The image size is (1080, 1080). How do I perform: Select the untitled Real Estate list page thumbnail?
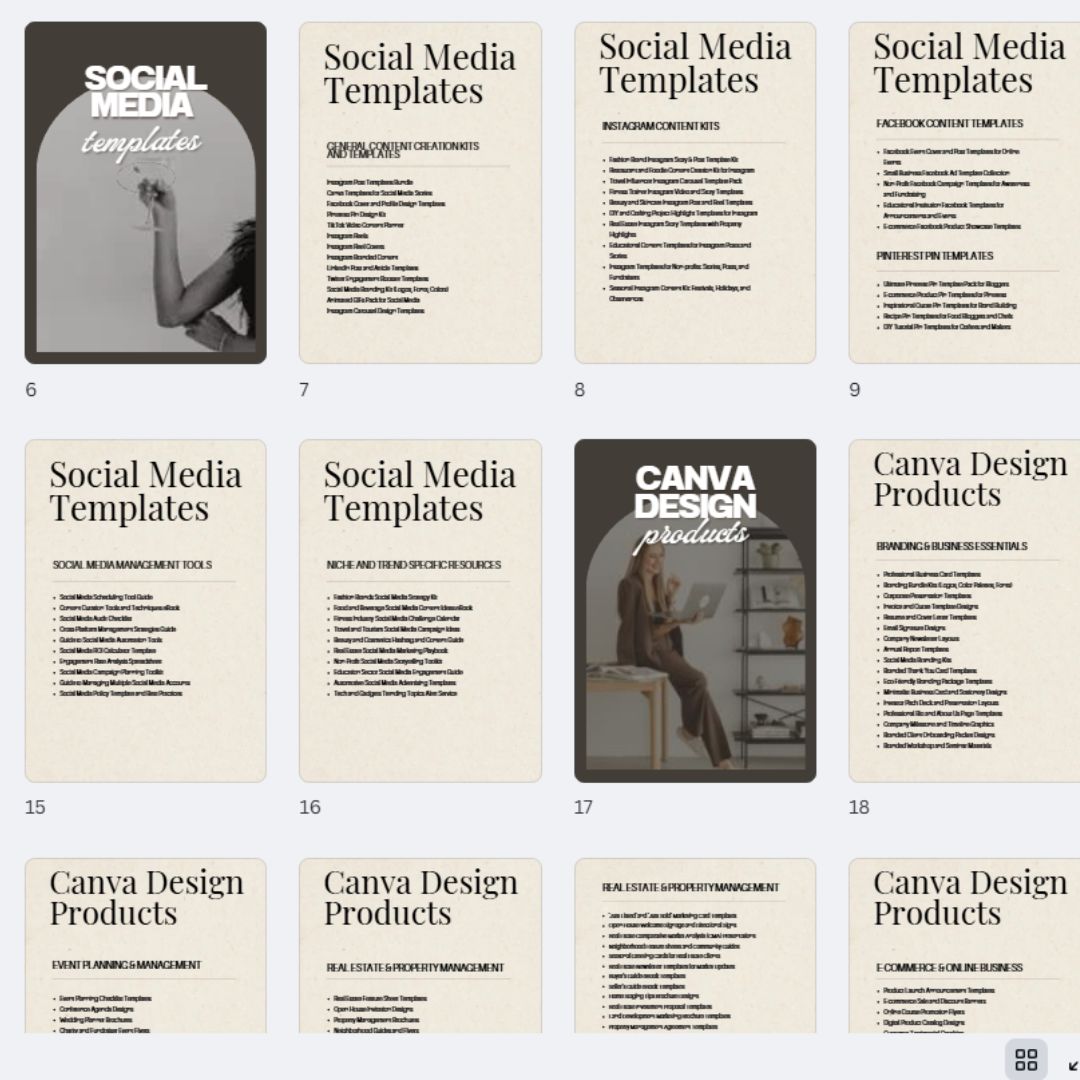[695, 945]
